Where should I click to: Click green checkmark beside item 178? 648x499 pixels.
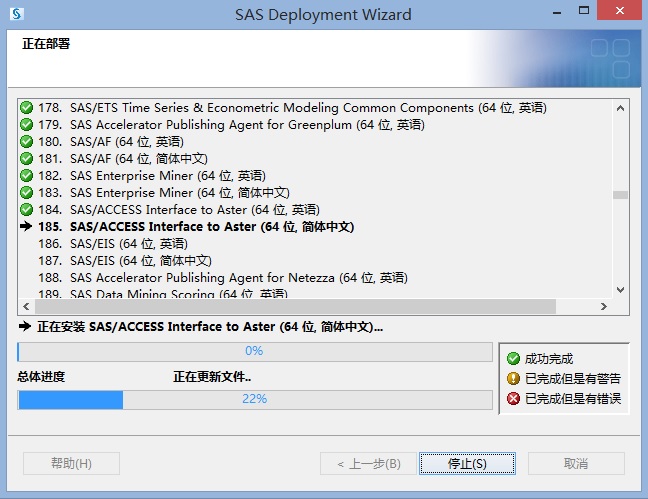coord(26,107)
